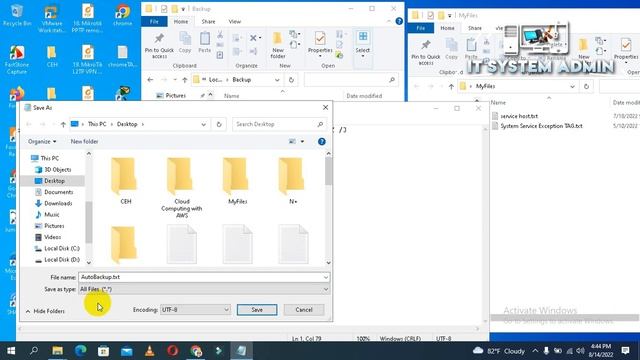Select System Service Exception TAG.txt file
This screenshot has height=360, width=640.
pos(542,126)
